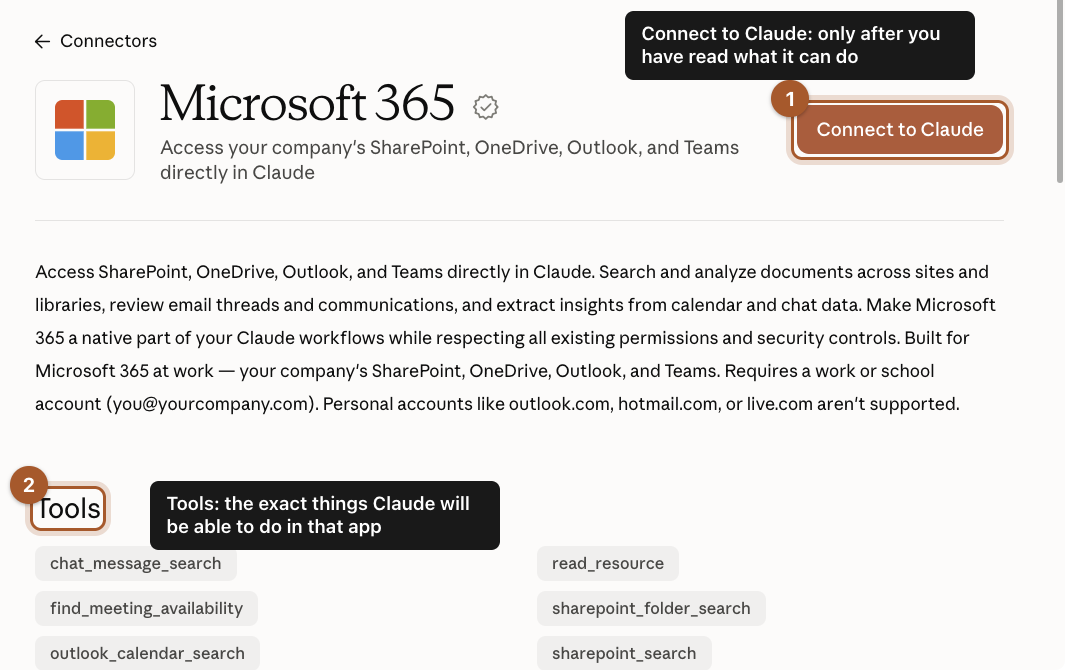This screenshot has height=670, width=1065.
Task: Click the Microsoft 365 logo tile
Action: click(85, 130)
